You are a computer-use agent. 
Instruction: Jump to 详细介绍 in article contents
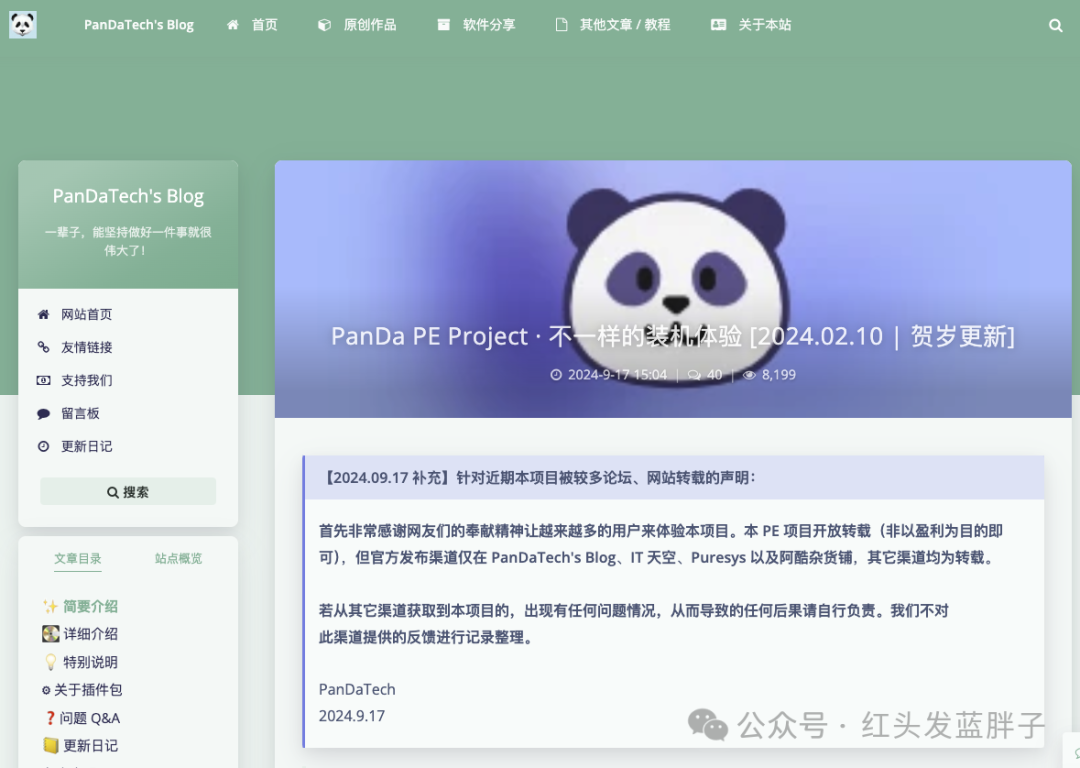[90, 634]
